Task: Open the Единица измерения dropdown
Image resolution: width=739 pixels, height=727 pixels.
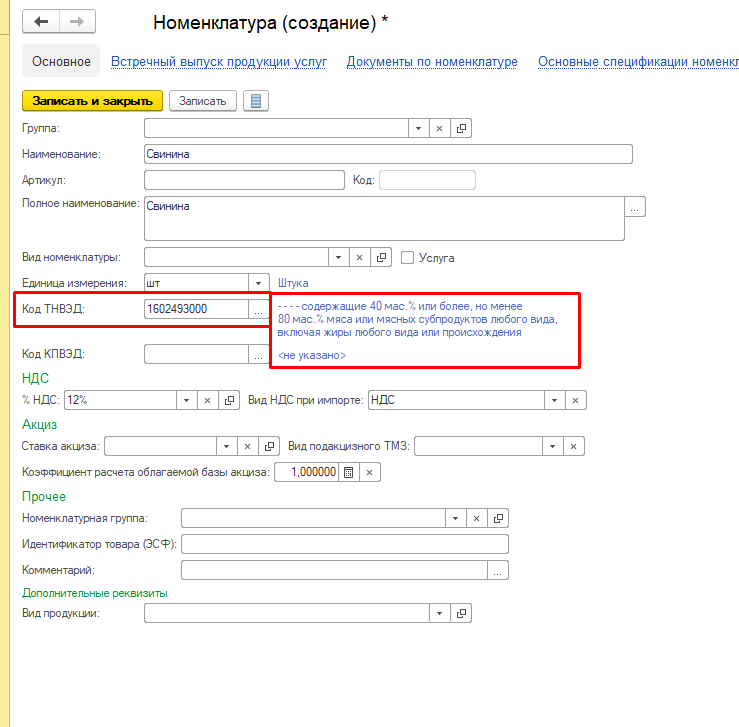Action: point(259,283)
